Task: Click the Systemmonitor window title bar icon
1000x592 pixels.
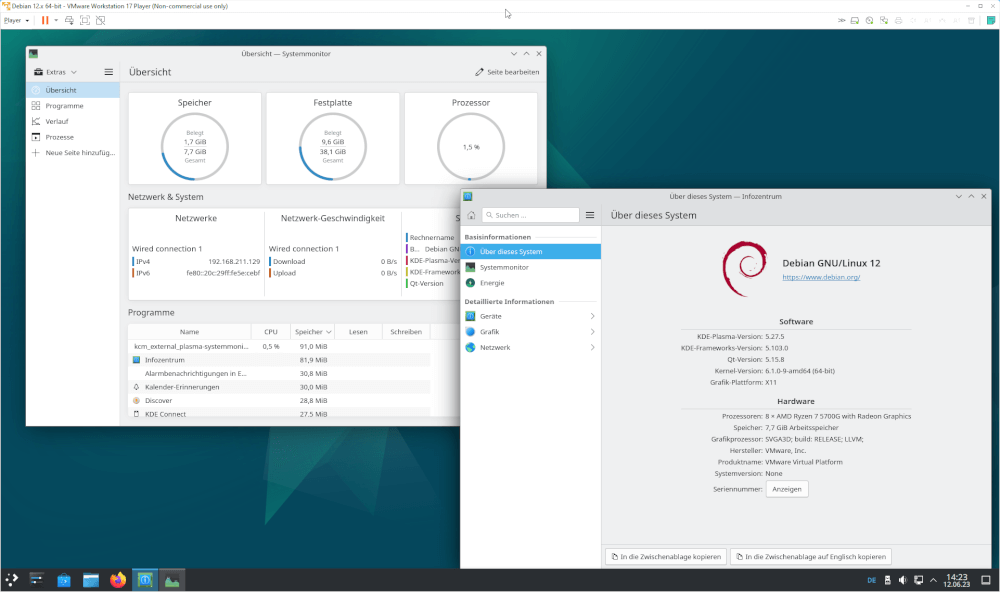Action: [33, 54]
